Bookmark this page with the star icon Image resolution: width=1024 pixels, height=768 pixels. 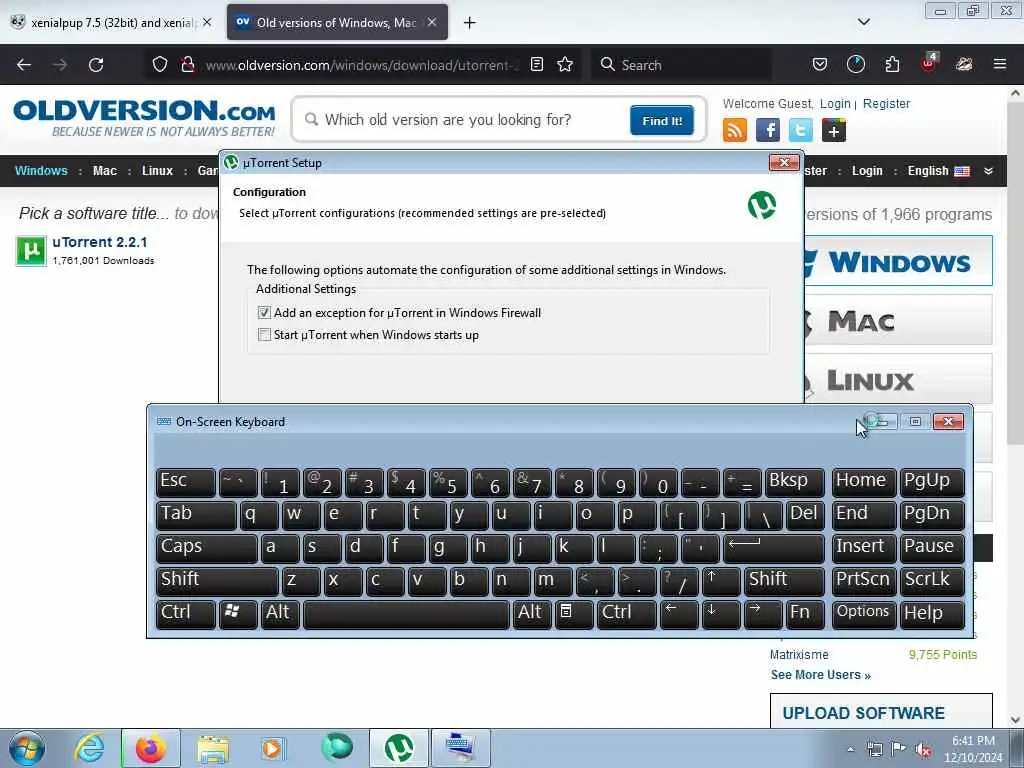click(x=565, y=65)
